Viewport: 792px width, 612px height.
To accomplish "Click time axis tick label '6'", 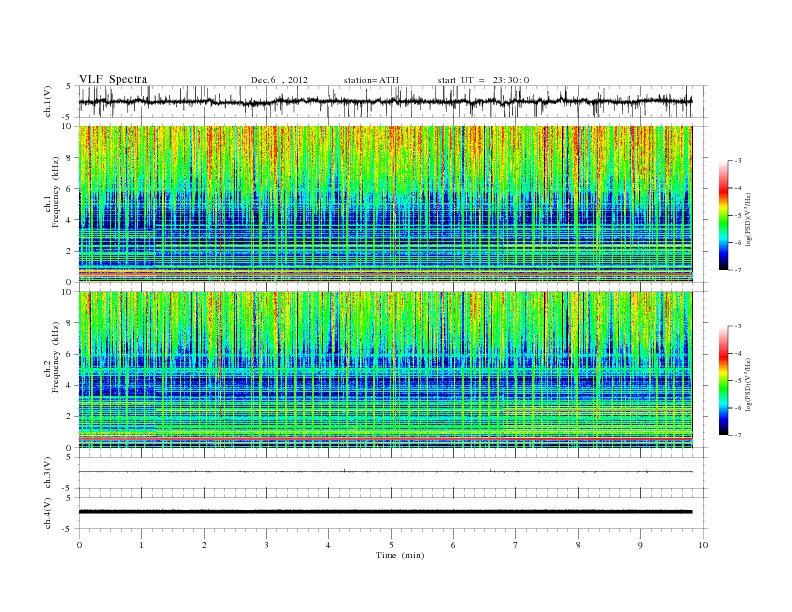I will point(453,545).
